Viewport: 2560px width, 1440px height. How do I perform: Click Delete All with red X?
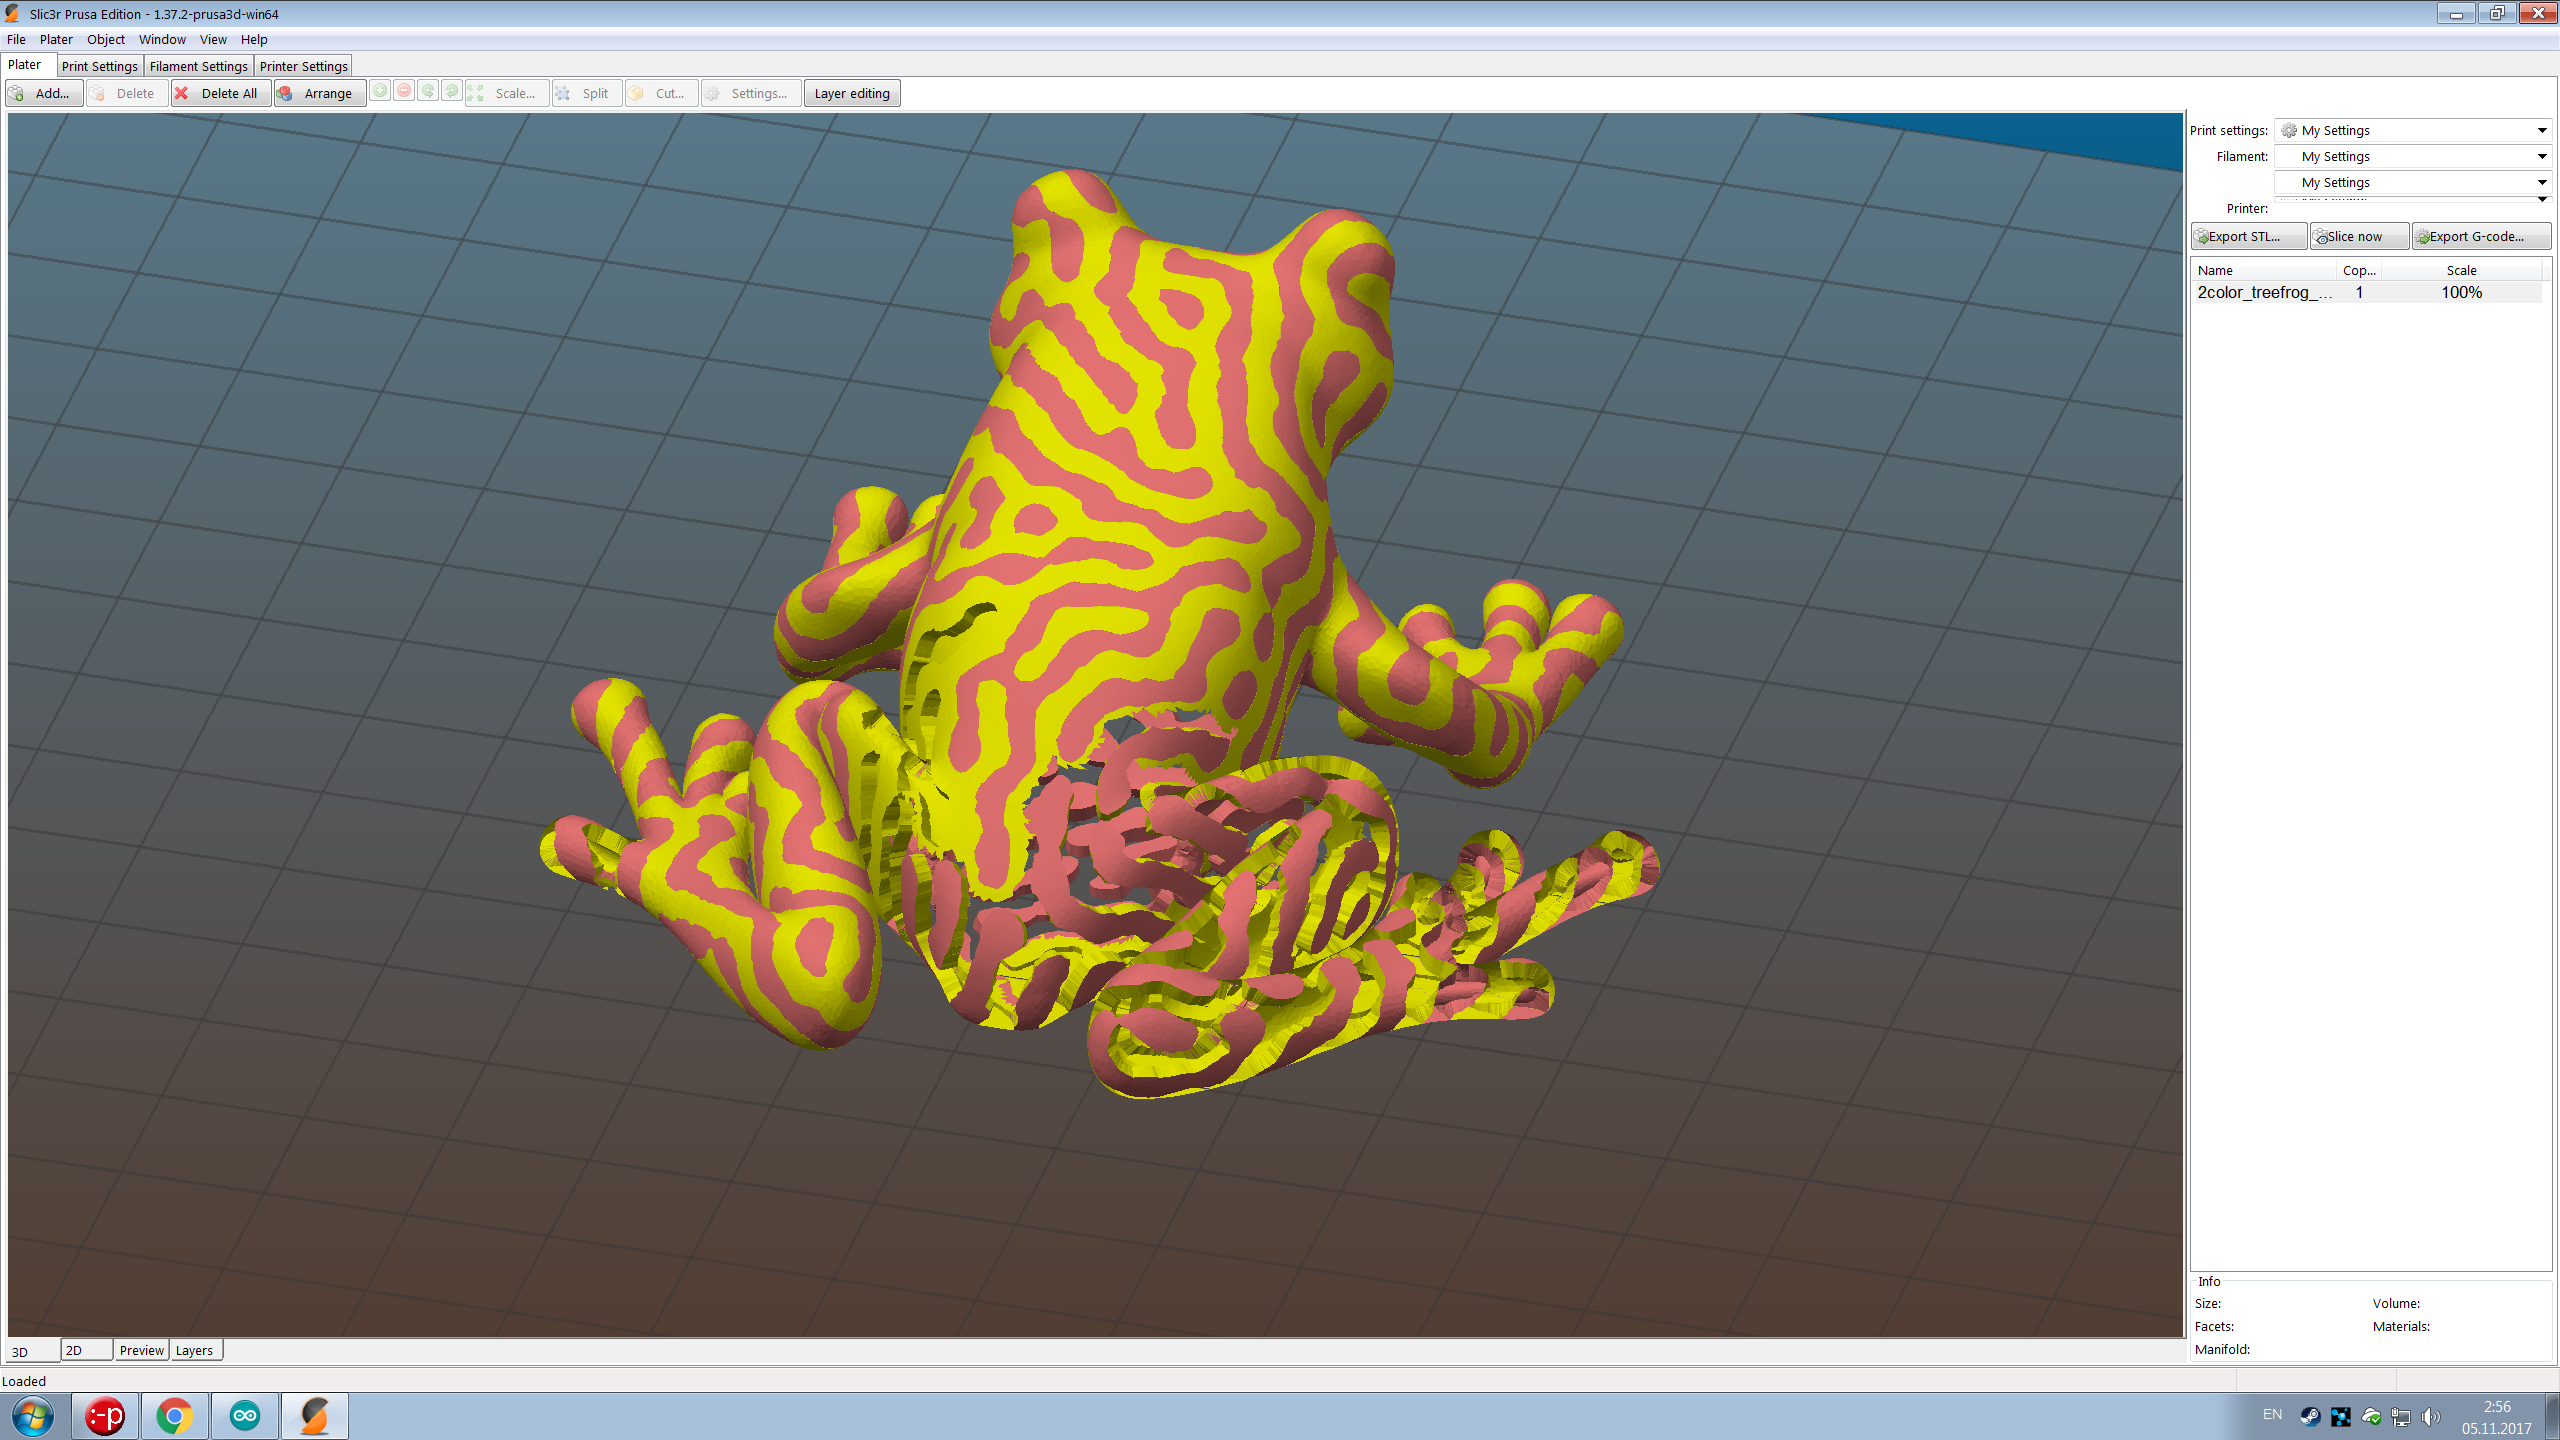220,93
